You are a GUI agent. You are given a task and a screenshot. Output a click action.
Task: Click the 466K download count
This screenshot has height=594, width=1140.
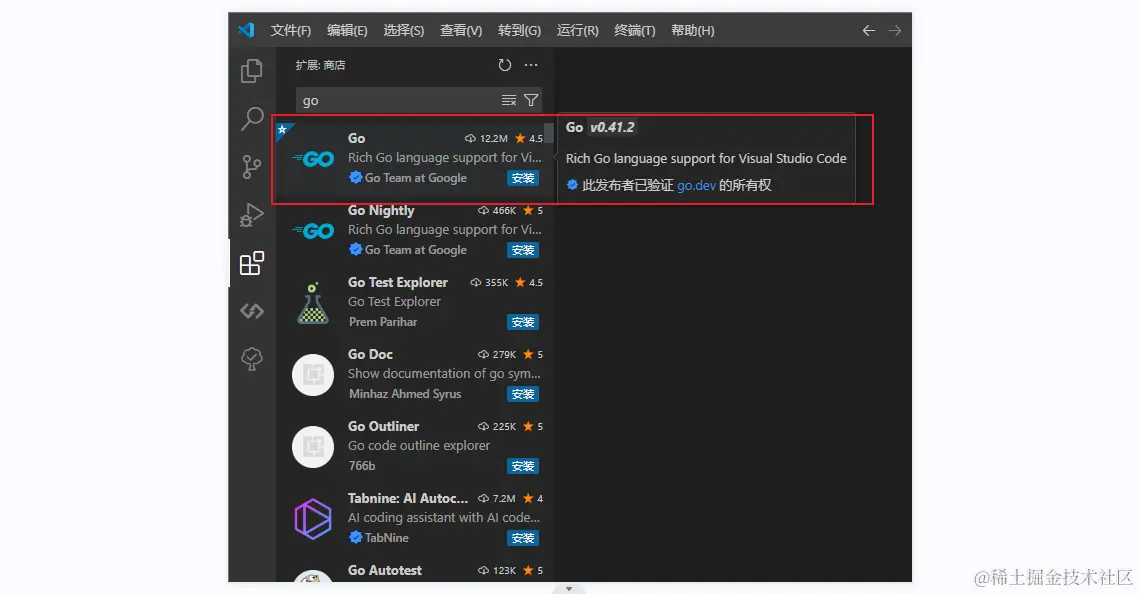(x=497, y=210)
